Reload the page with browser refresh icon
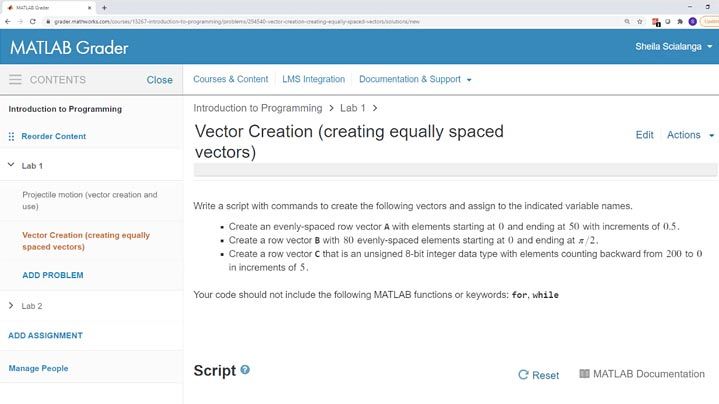This screenshot has width=719, height=404. (x=32, y=21)
